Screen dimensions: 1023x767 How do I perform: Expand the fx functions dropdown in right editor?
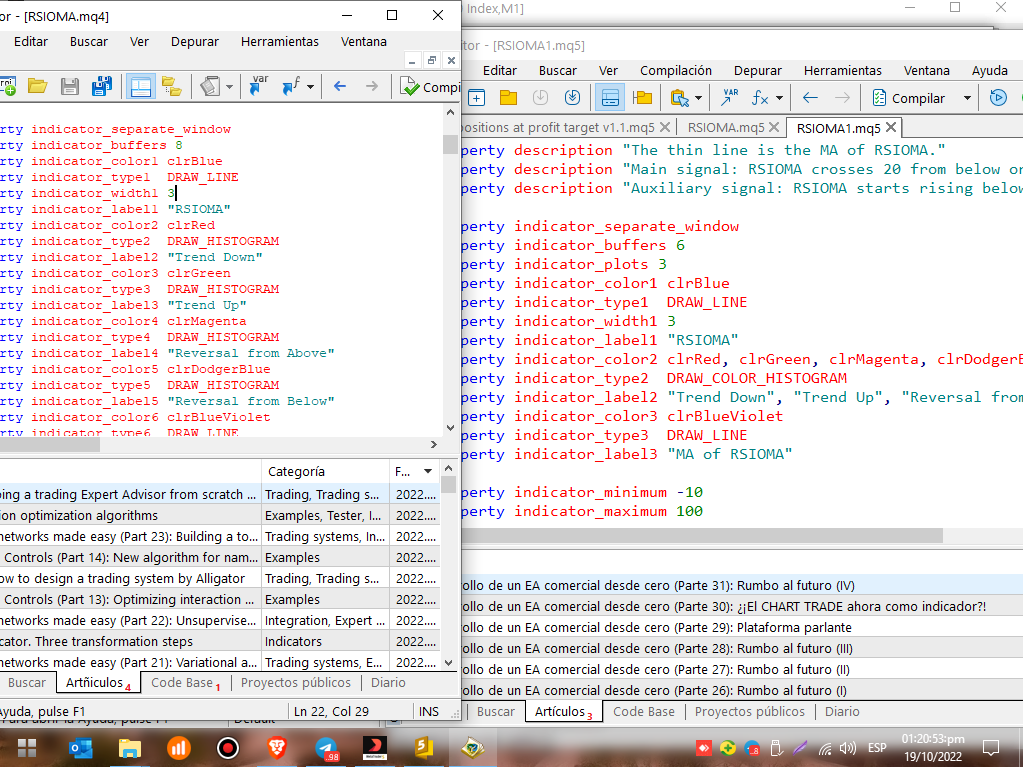[x=779, y=98]
